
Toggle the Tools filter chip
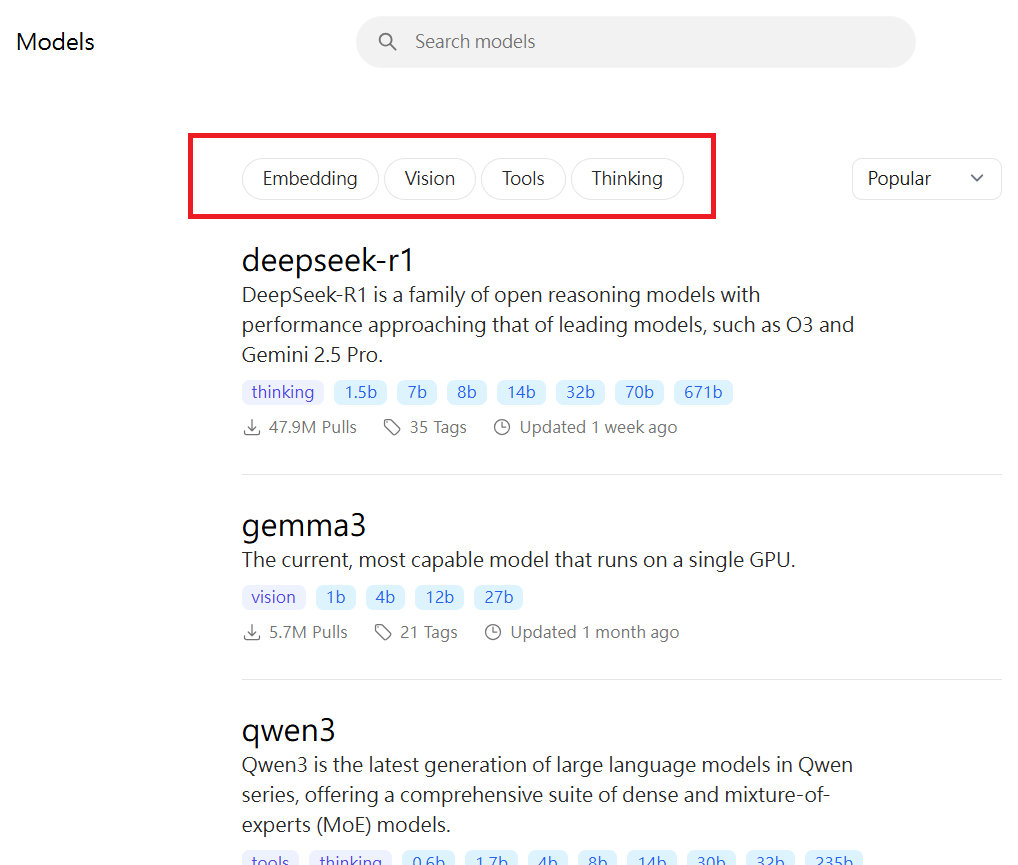point(523,179)
